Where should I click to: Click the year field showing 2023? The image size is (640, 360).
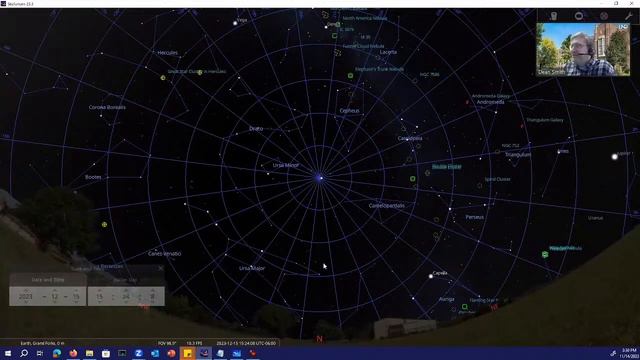(26, 296)
